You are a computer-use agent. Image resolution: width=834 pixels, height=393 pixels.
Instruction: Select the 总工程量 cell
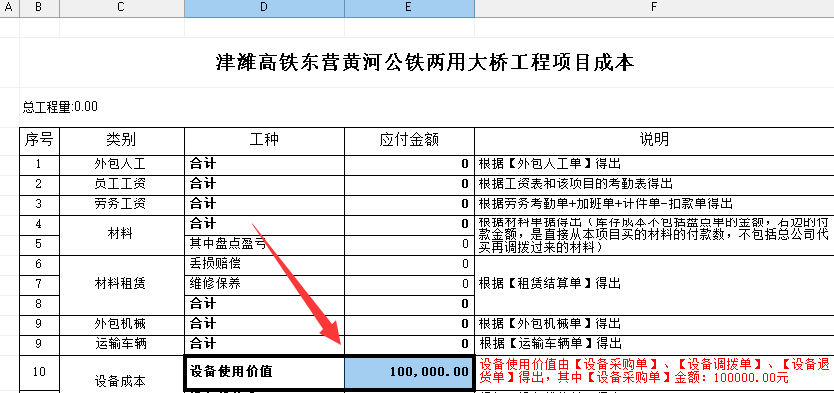point(60,107)
